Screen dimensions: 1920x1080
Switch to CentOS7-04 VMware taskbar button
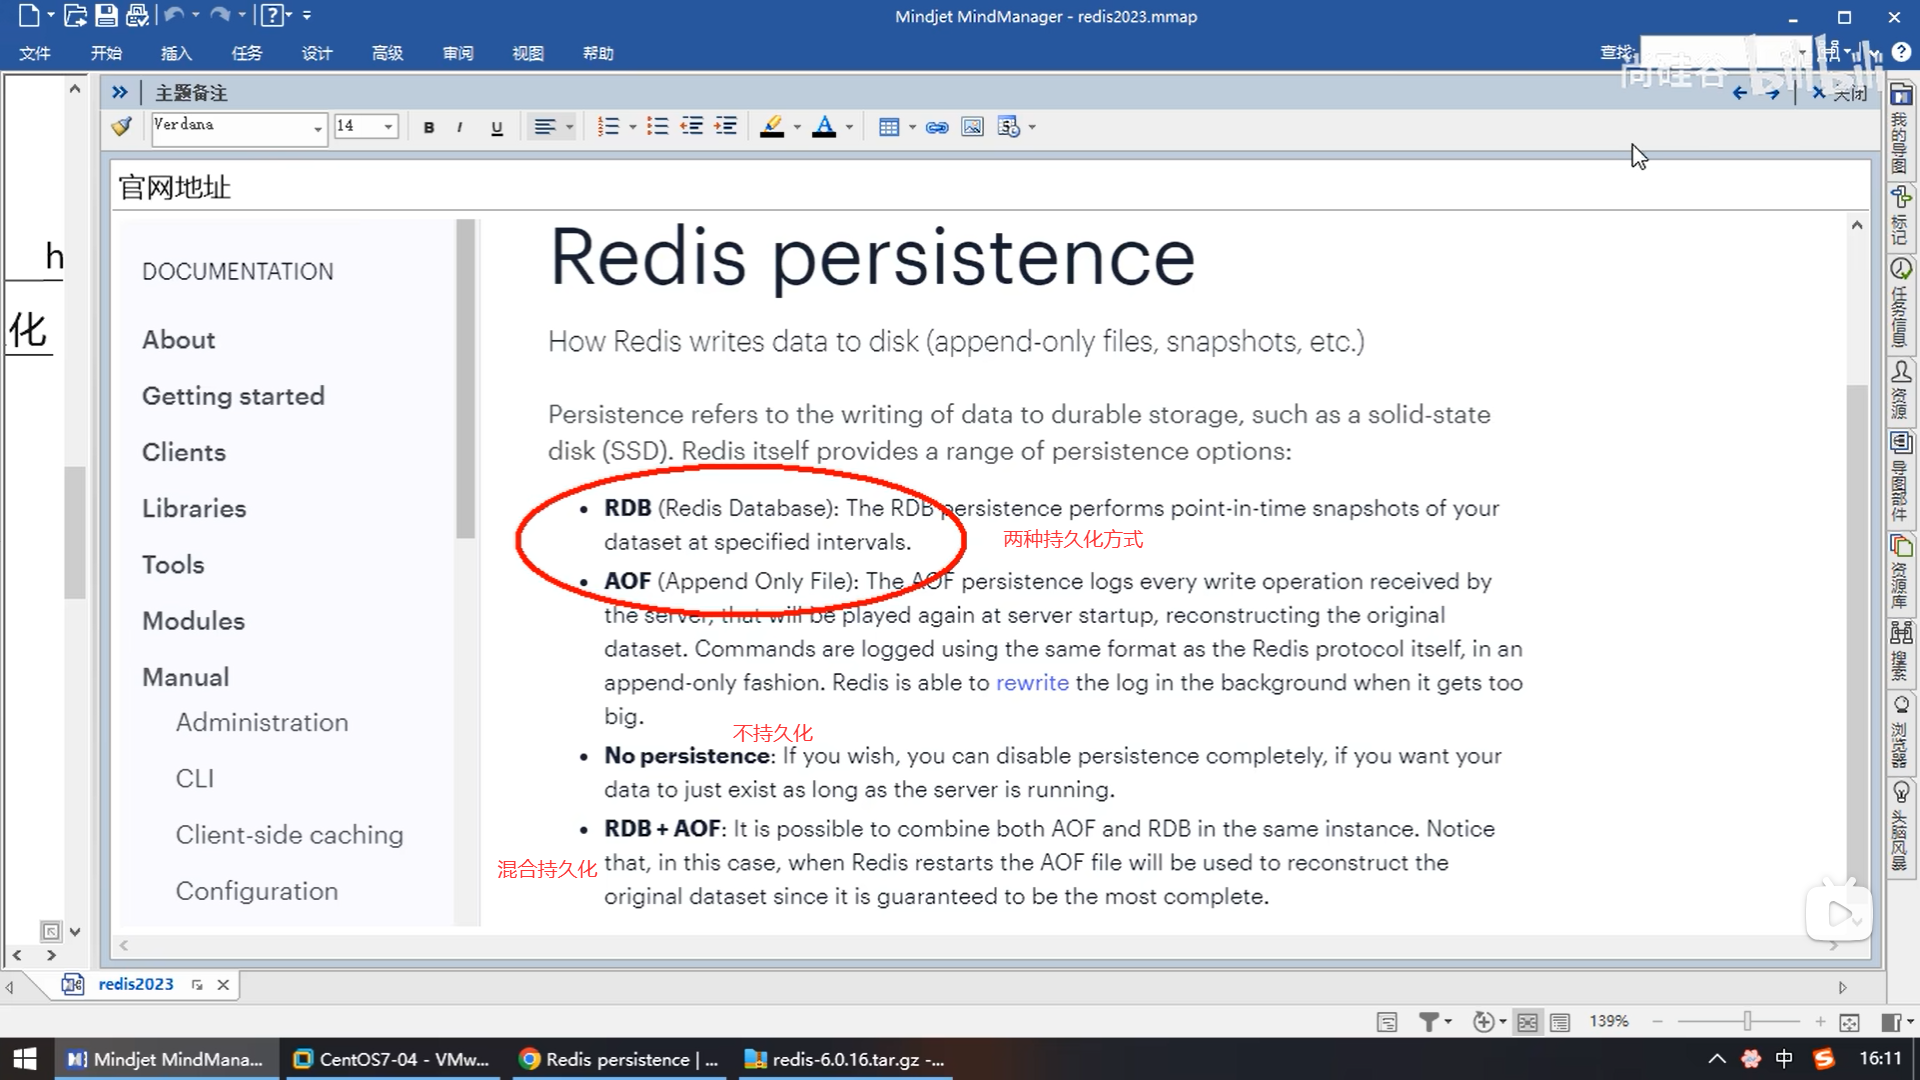point(391,1059)
